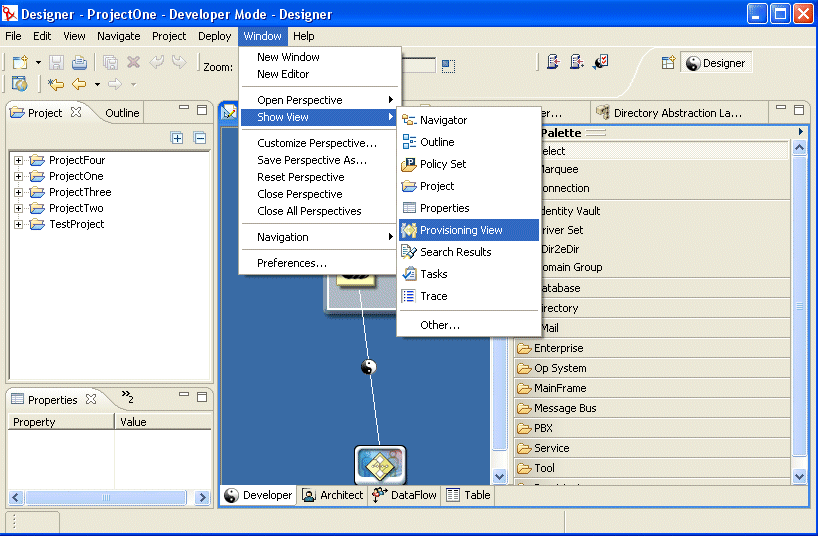The height and width of the screenshot is (536, 818).
Task: Open the Outline tab beside Project
Action: pyautogui.click(x=122, y=113)
